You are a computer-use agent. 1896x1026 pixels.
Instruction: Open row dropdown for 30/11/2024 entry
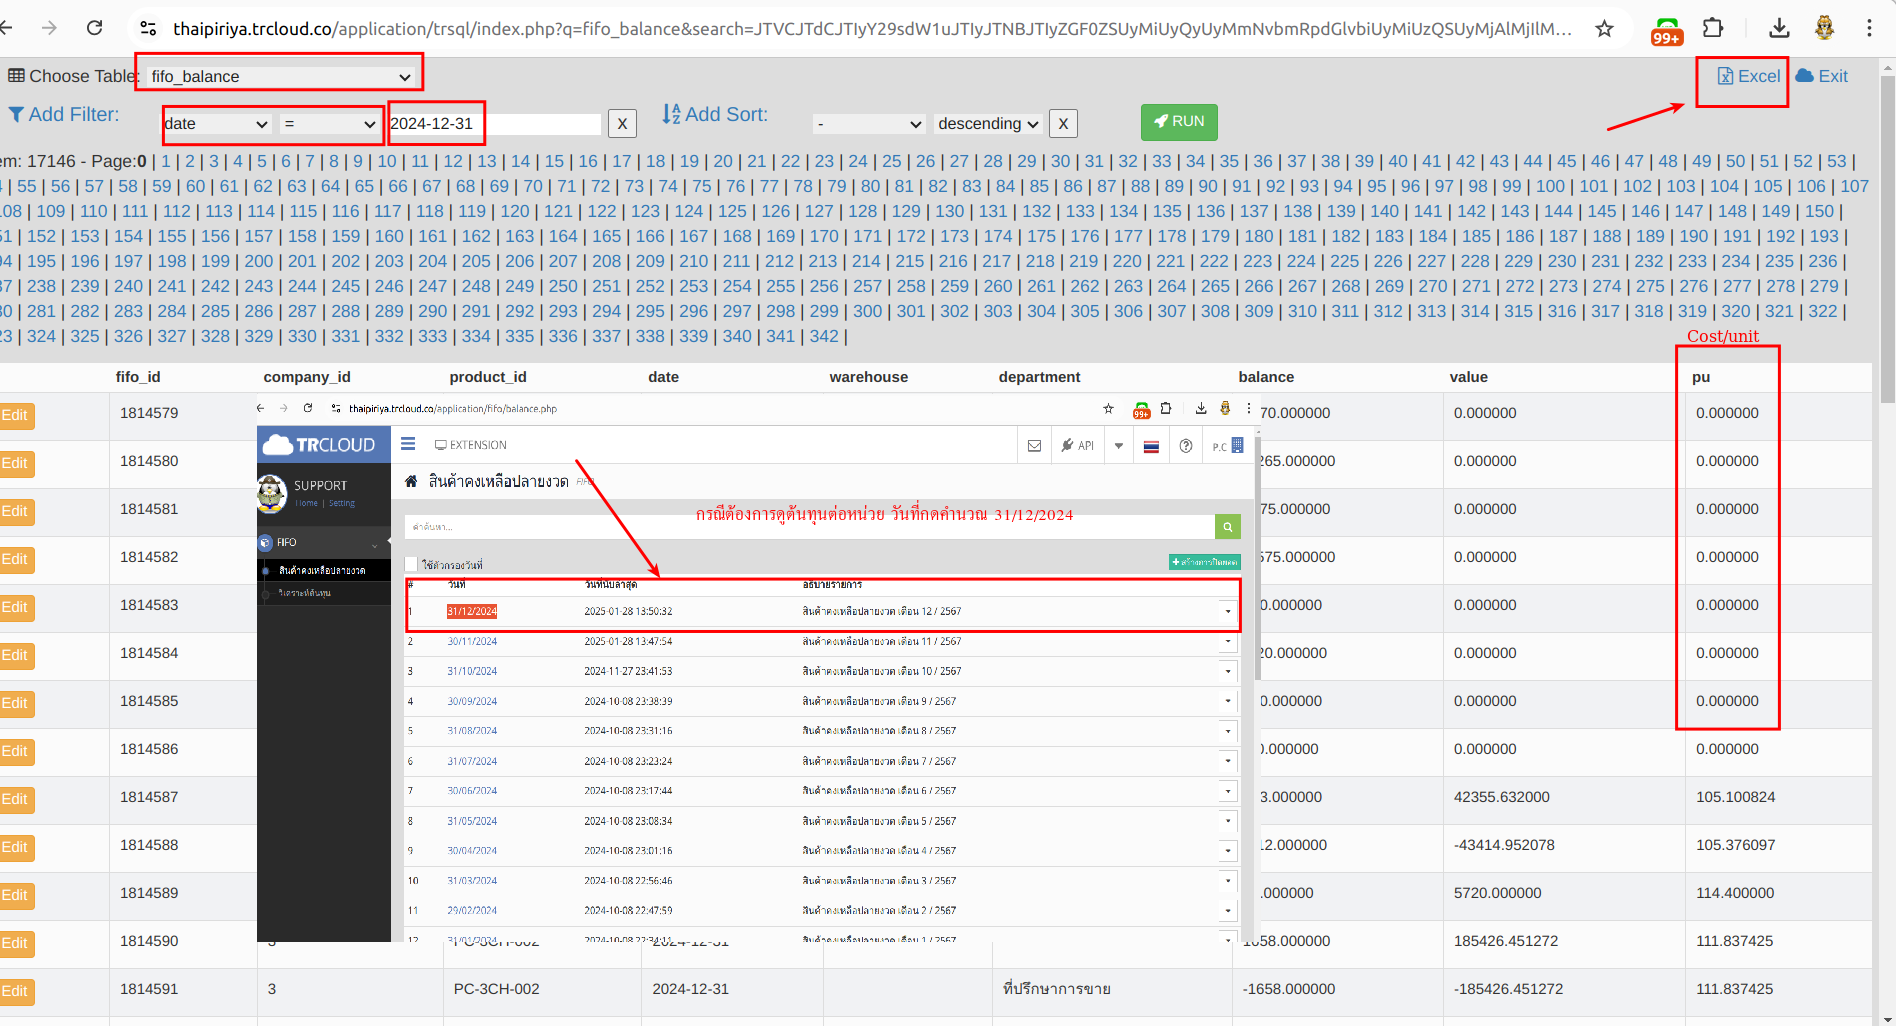1228,641
